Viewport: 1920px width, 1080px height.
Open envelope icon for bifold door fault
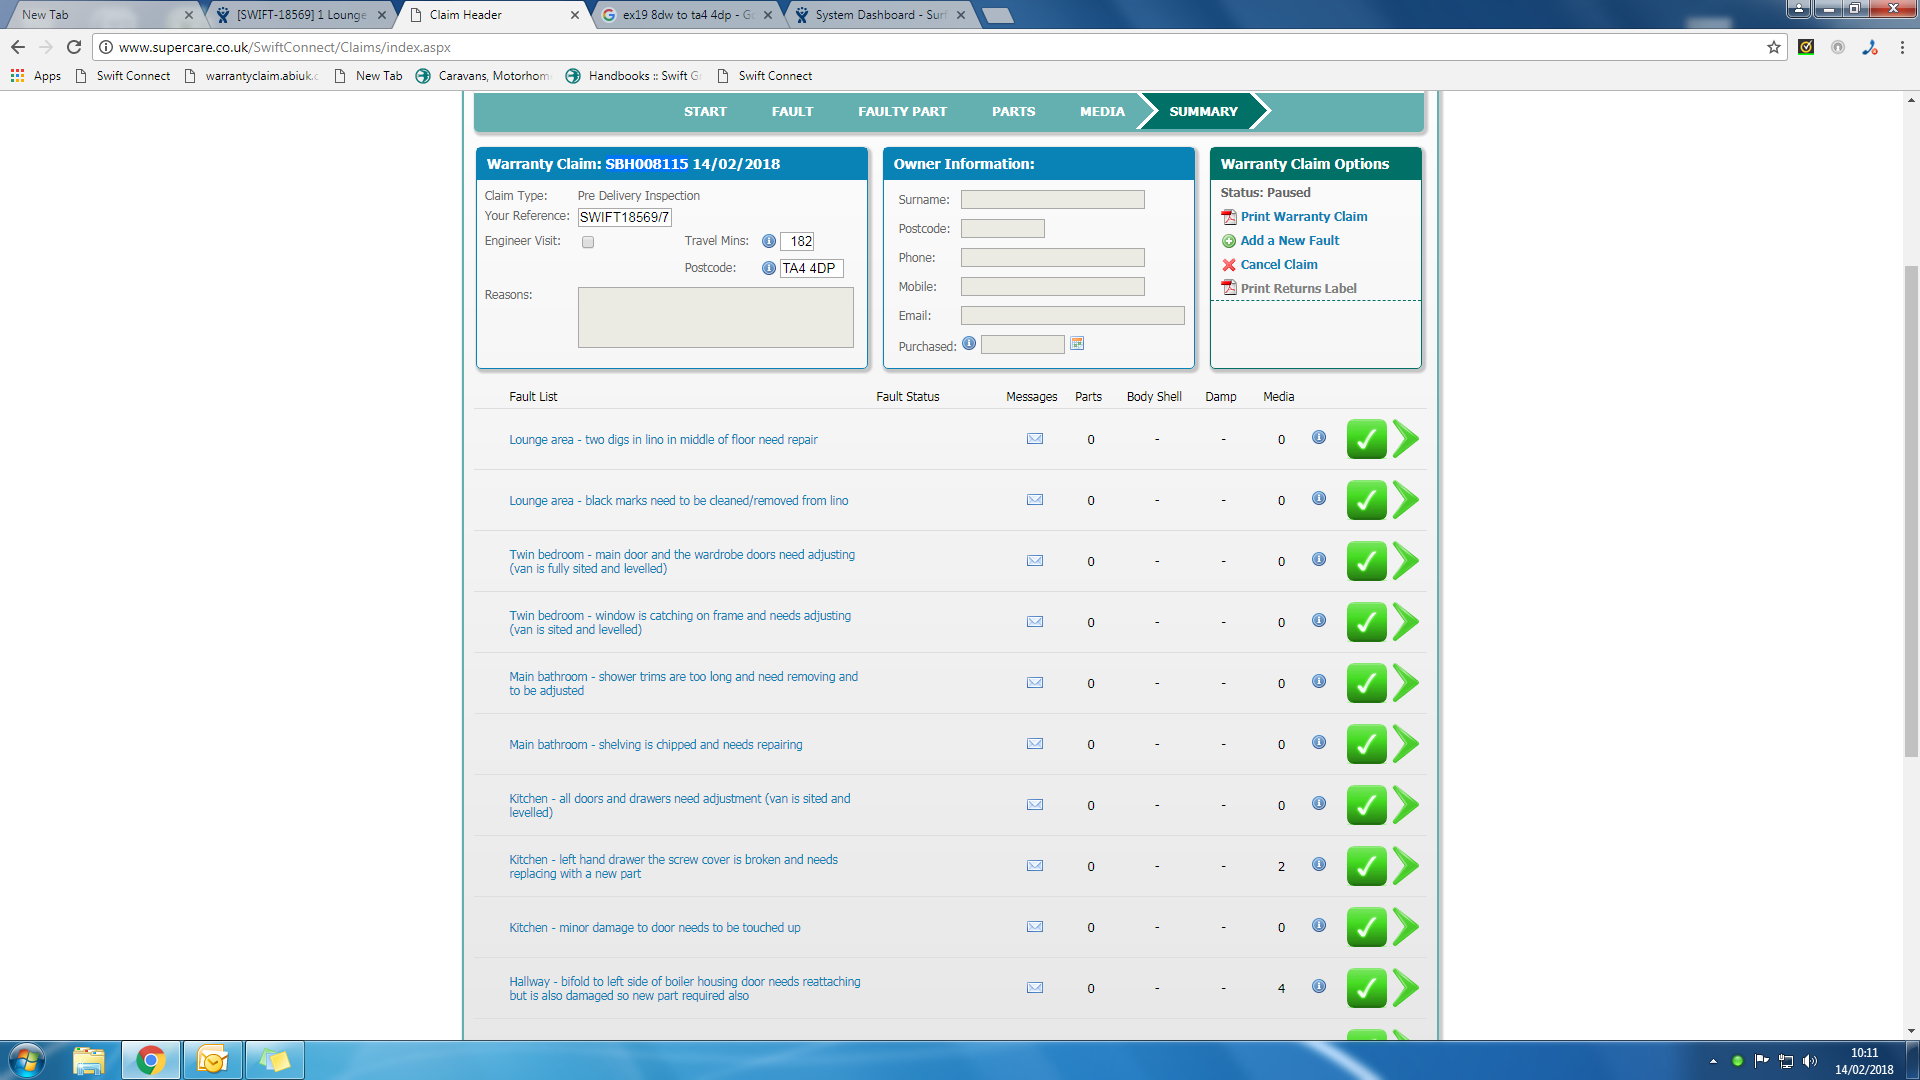[x=1035, y=988]
